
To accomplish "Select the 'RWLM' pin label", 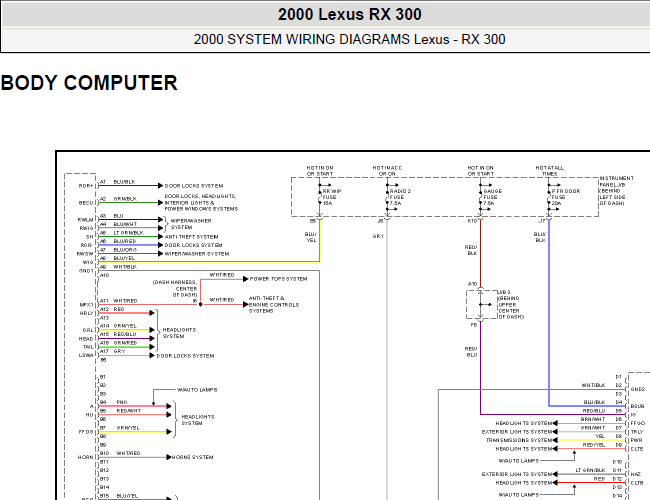I will click(86, 220).
